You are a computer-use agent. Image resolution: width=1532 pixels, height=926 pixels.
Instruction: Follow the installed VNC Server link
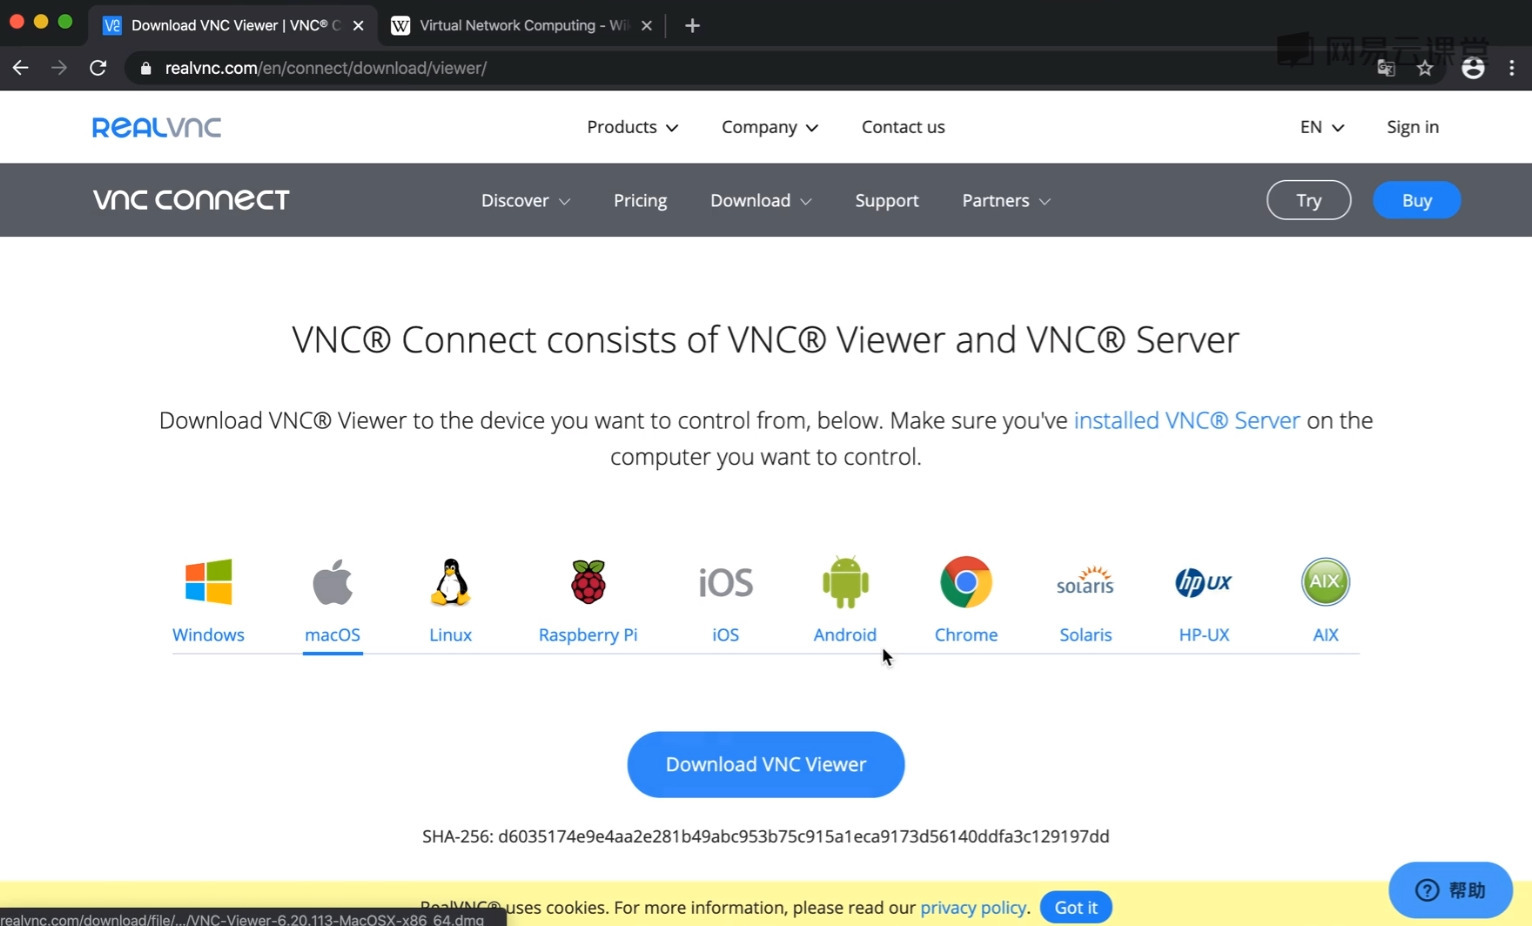coord(1187,420)
